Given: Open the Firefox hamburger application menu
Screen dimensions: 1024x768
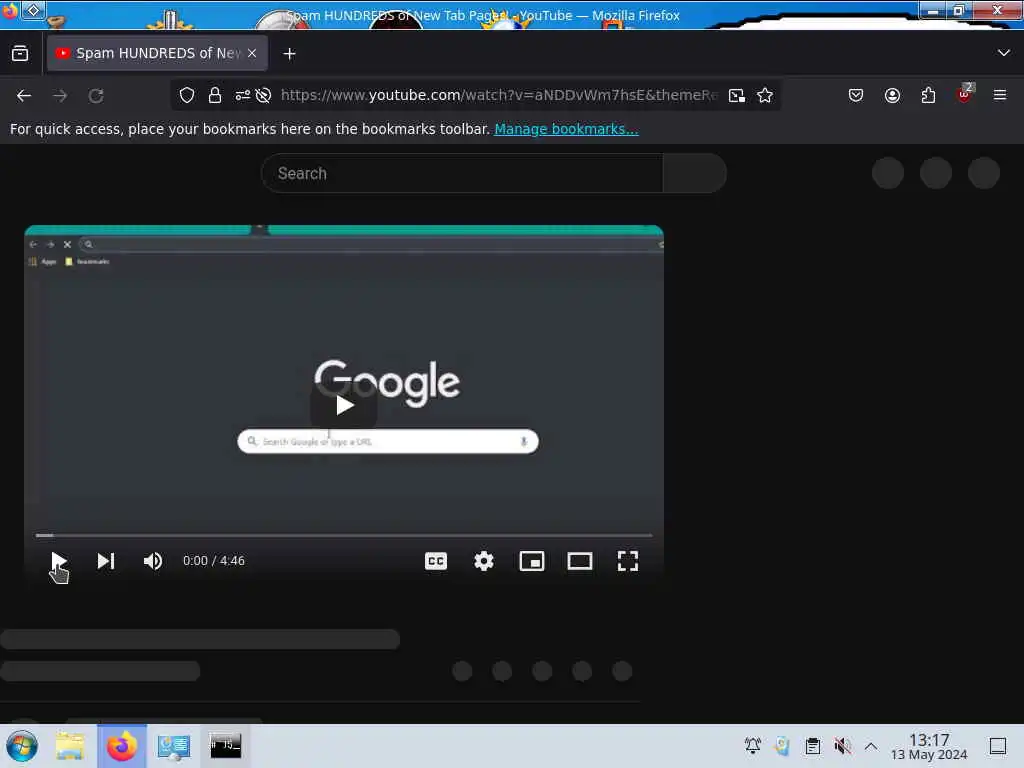Looking at the screenshot, I should (x=999, y=95).
